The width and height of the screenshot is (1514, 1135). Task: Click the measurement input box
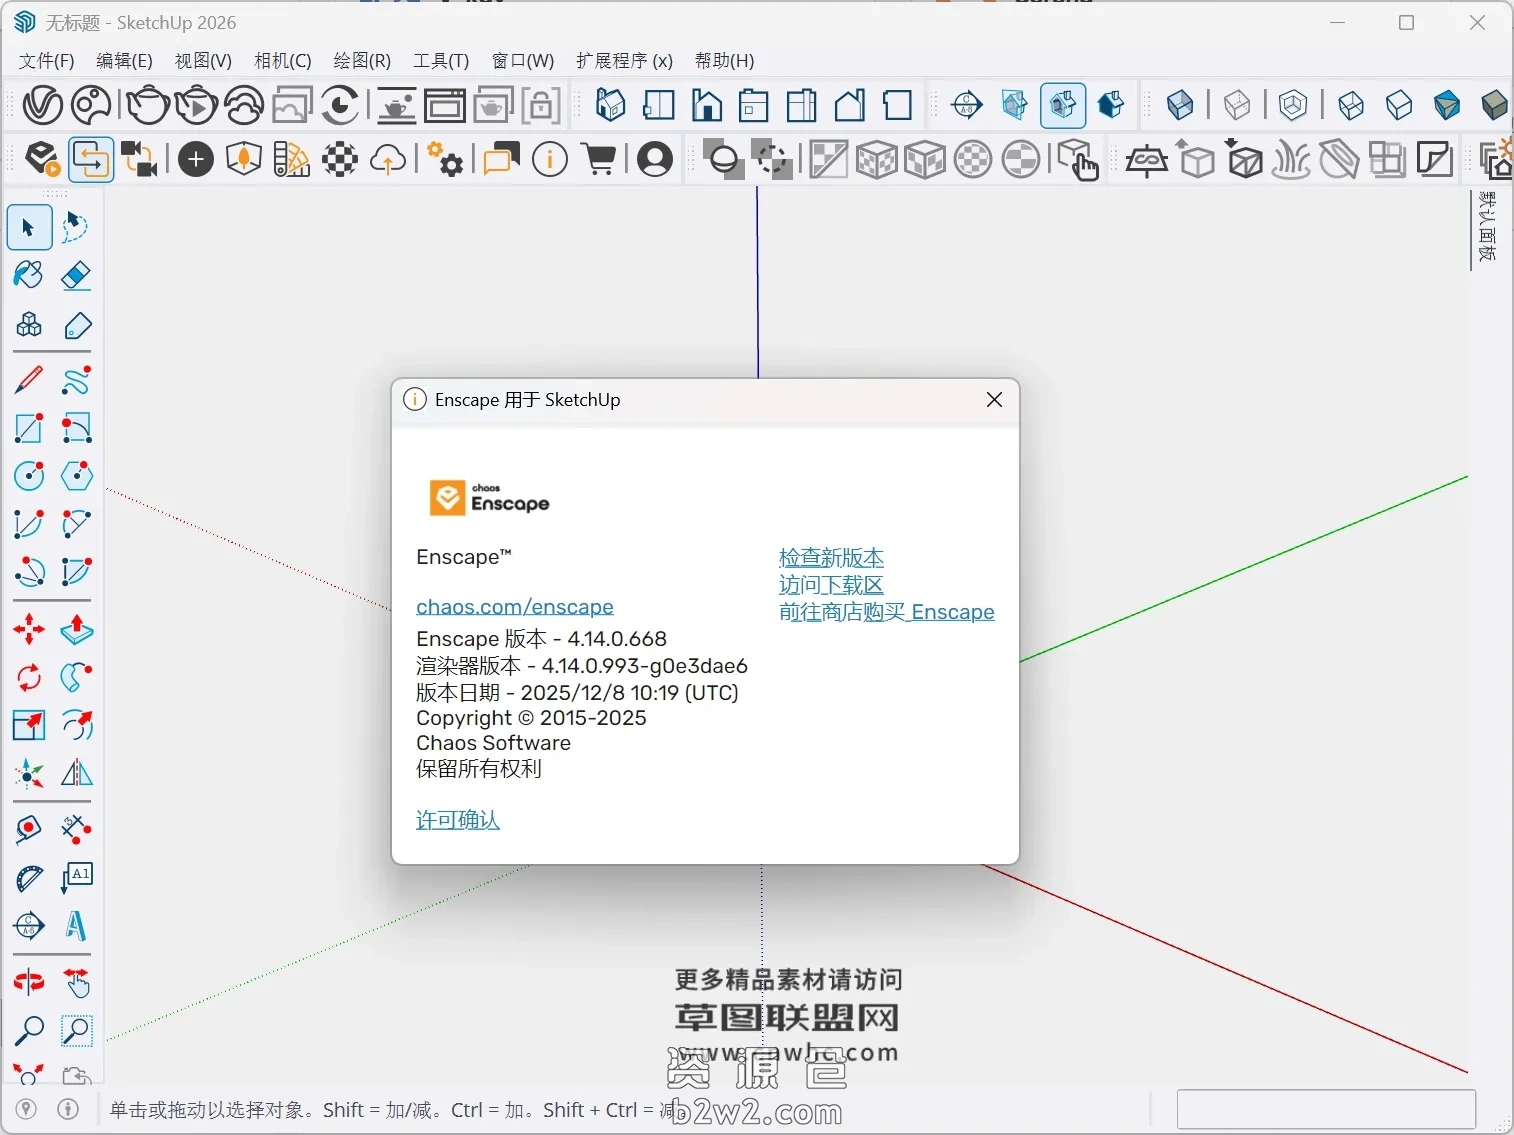pos(1327,1109)
